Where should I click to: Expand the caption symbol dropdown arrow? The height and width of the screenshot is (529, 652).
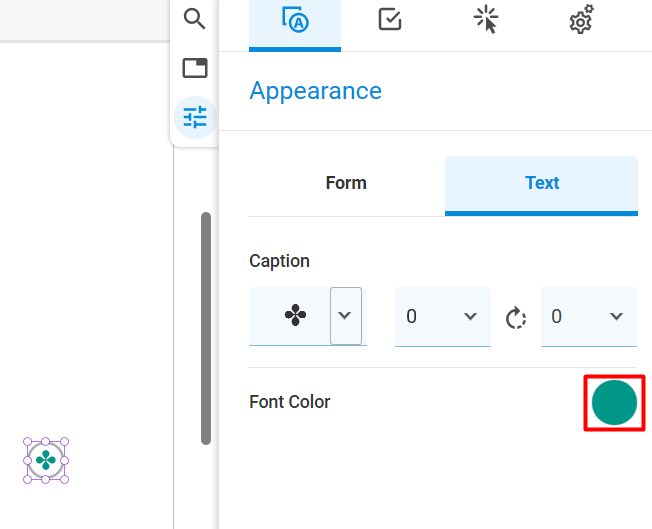[x=346, y=316]
